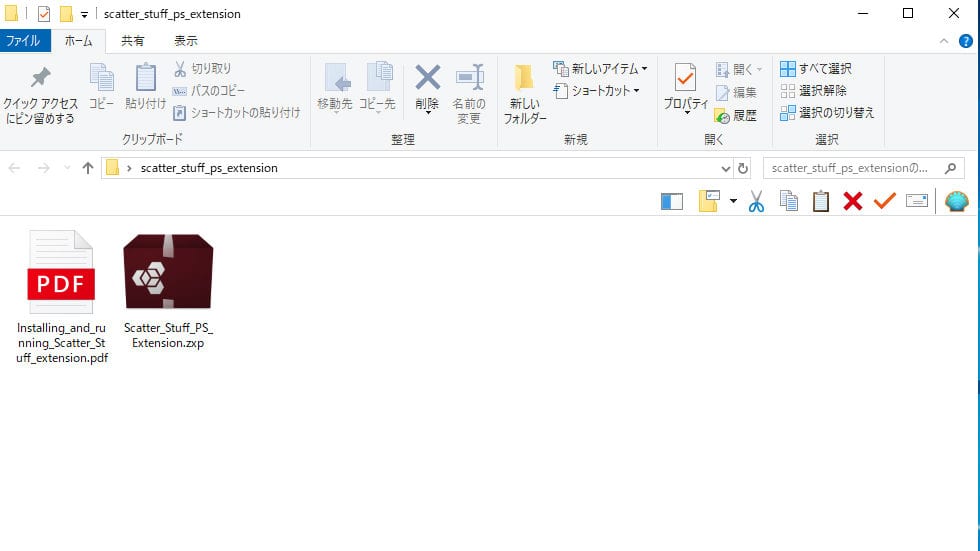Open the Delete (削除) dropdown arrow
This screenshot has height=551, width=980.
428,113
